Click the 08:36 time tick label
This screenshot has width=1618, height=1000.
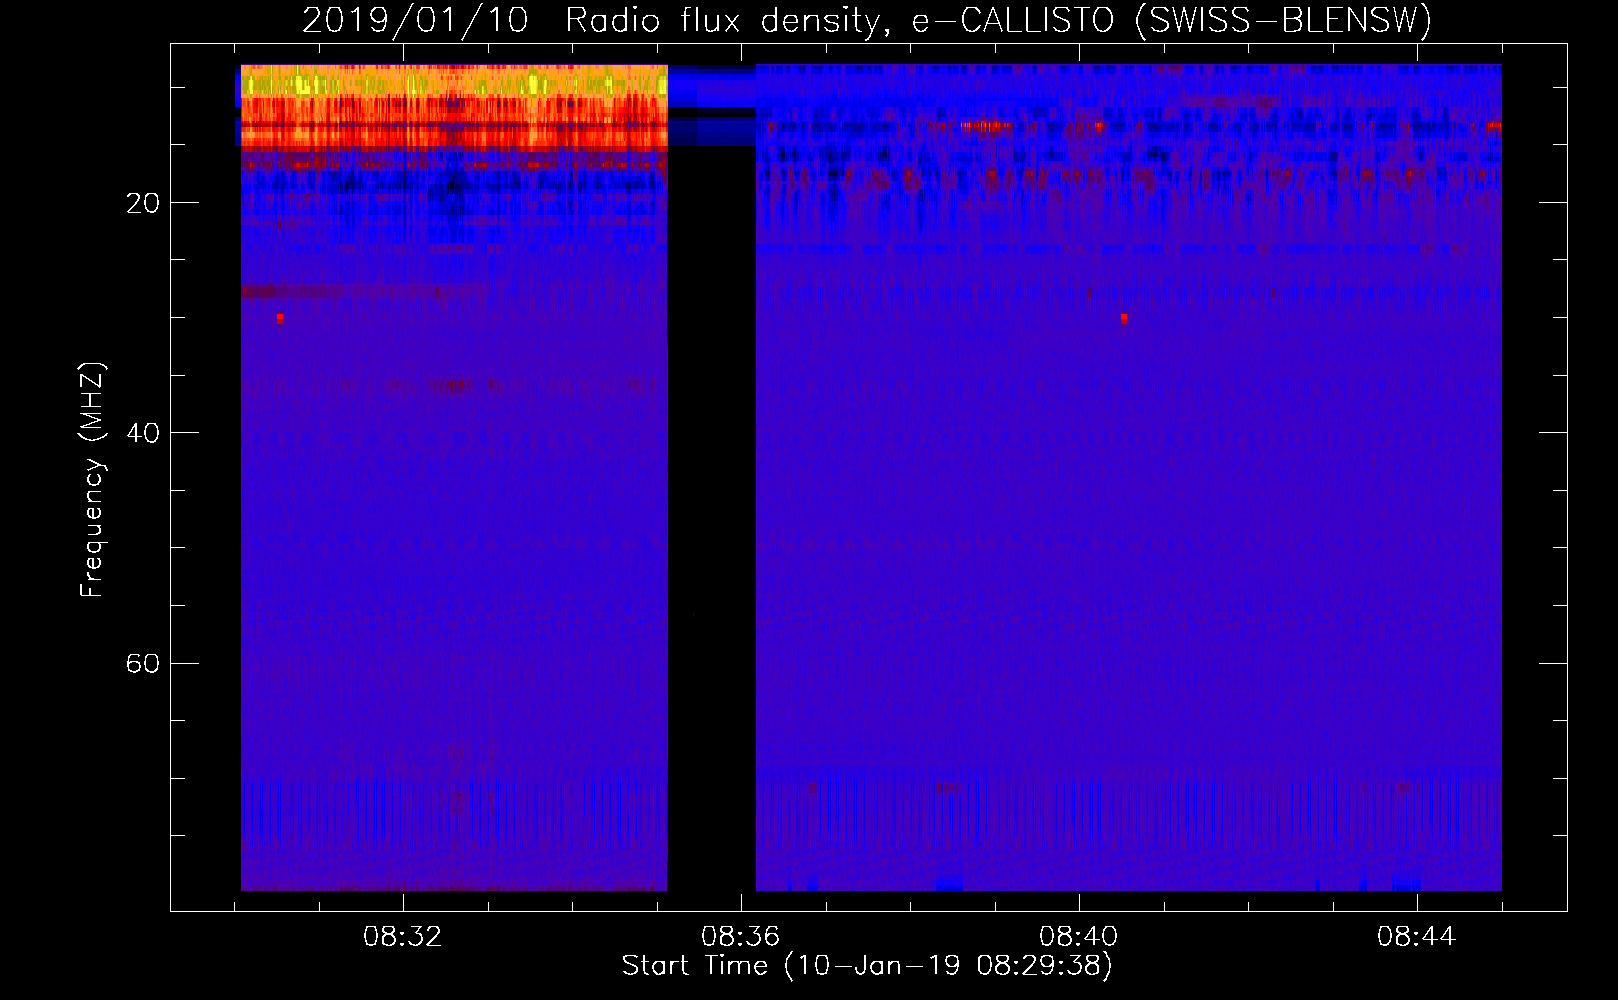pos(741,937)
